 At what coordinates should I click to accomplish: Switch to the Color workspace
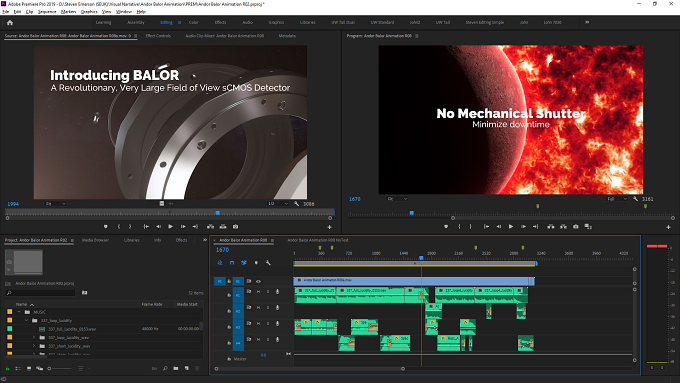pyautogui.click(x=193, y=22)
